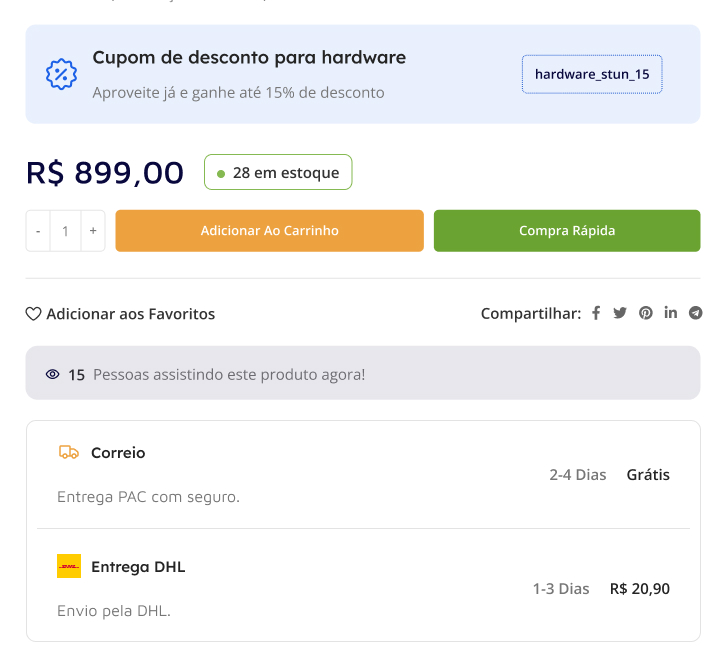Image resolution: width=728 pixels, height=667 pixels.
Task: Click the 28 em estoque badge
Action: tap(278, 172)
